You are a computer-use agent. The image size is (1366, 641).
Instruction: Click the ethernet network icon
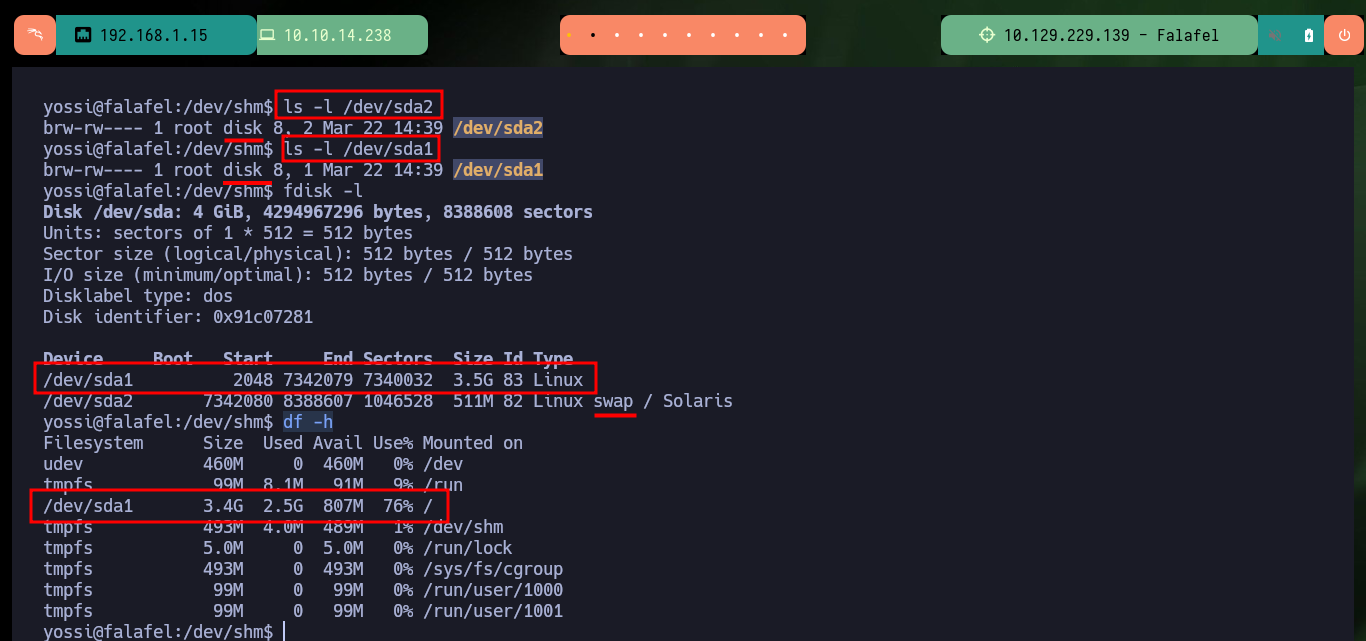[83, 35]
